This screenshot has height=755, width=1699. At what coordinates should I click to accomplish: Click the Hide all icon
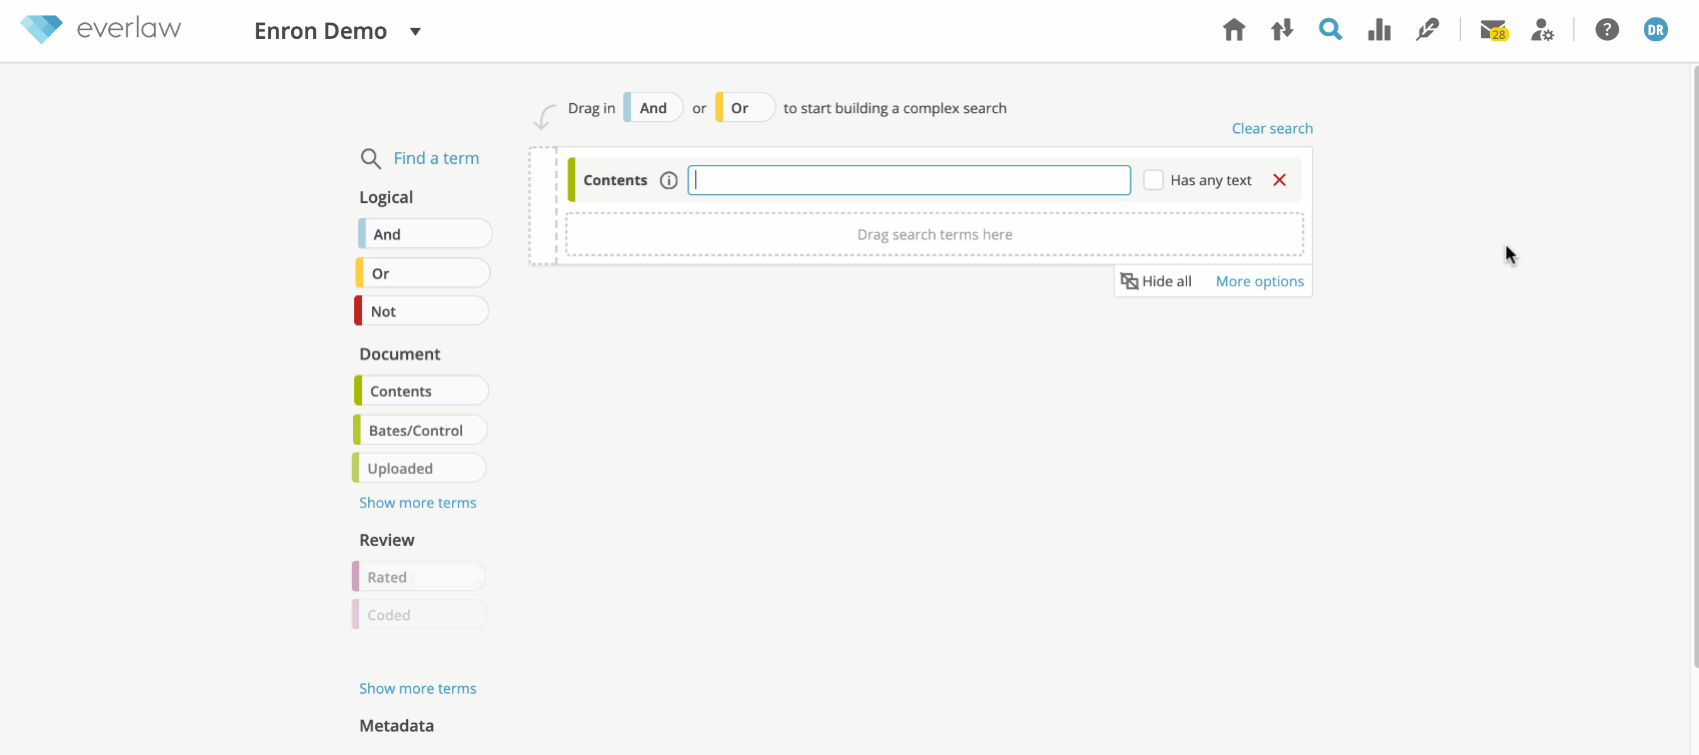pos(1129,281)
